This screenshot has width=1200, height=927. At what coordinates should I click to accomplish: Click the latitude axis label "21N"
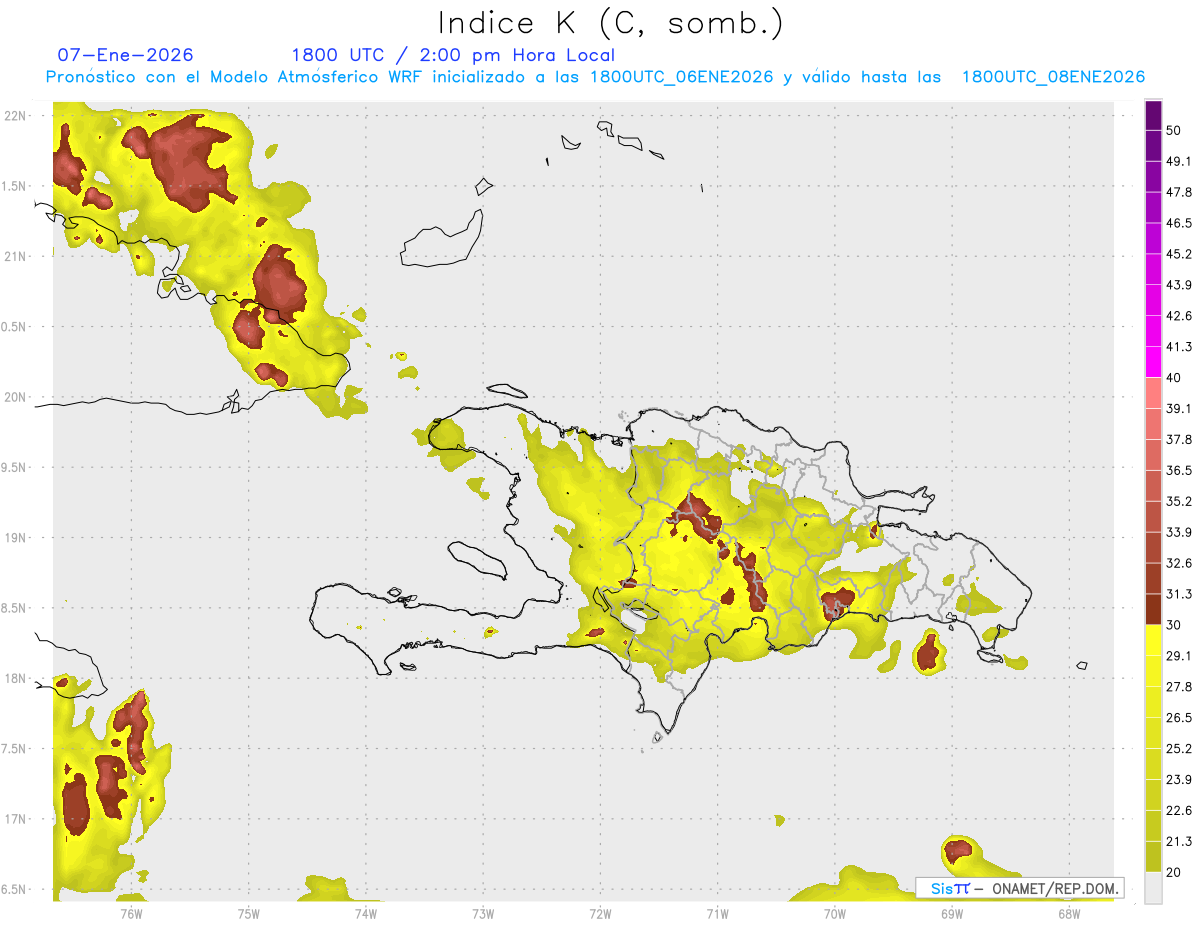[x=17, y=256]
